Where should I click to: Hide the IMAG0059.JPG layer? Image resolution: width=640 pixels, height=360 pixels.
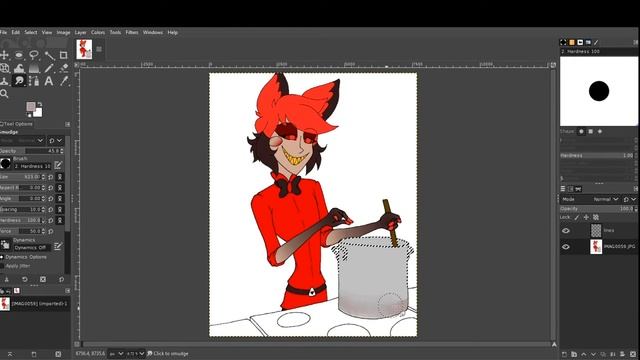(566, 247)
